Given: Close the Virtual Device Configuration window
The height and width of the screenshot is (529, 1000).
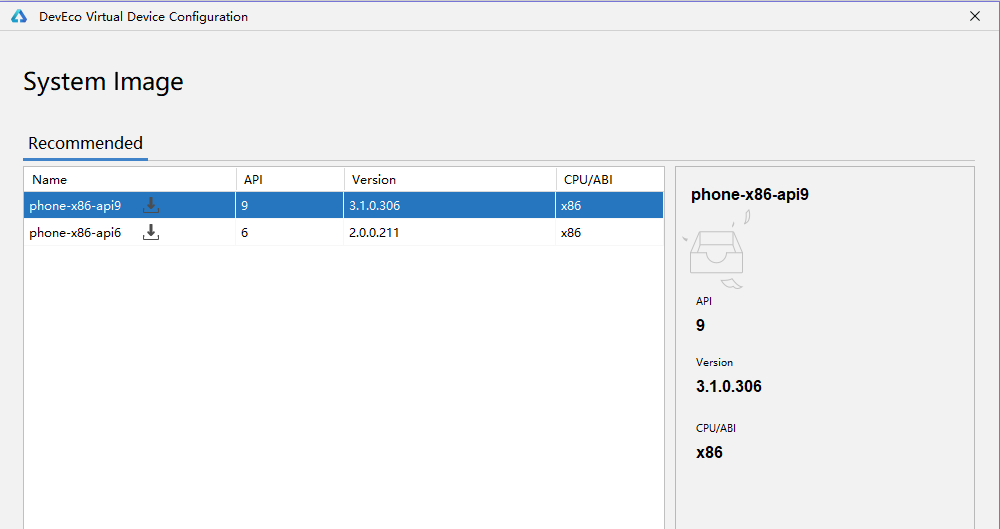Looking at the screenshot, I should click(x=974, y=17).
